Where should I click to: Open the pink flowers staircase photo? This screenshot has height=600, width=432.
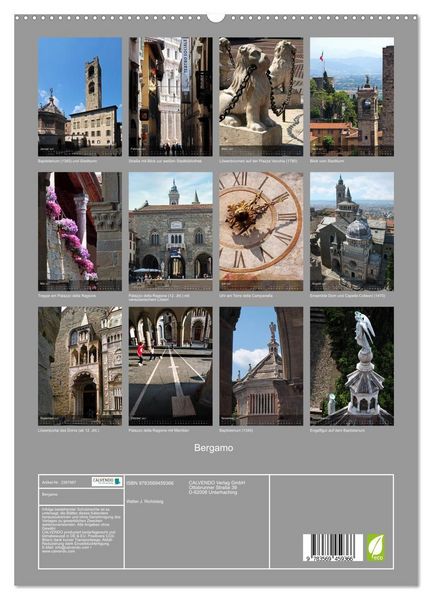coord(80,231)
